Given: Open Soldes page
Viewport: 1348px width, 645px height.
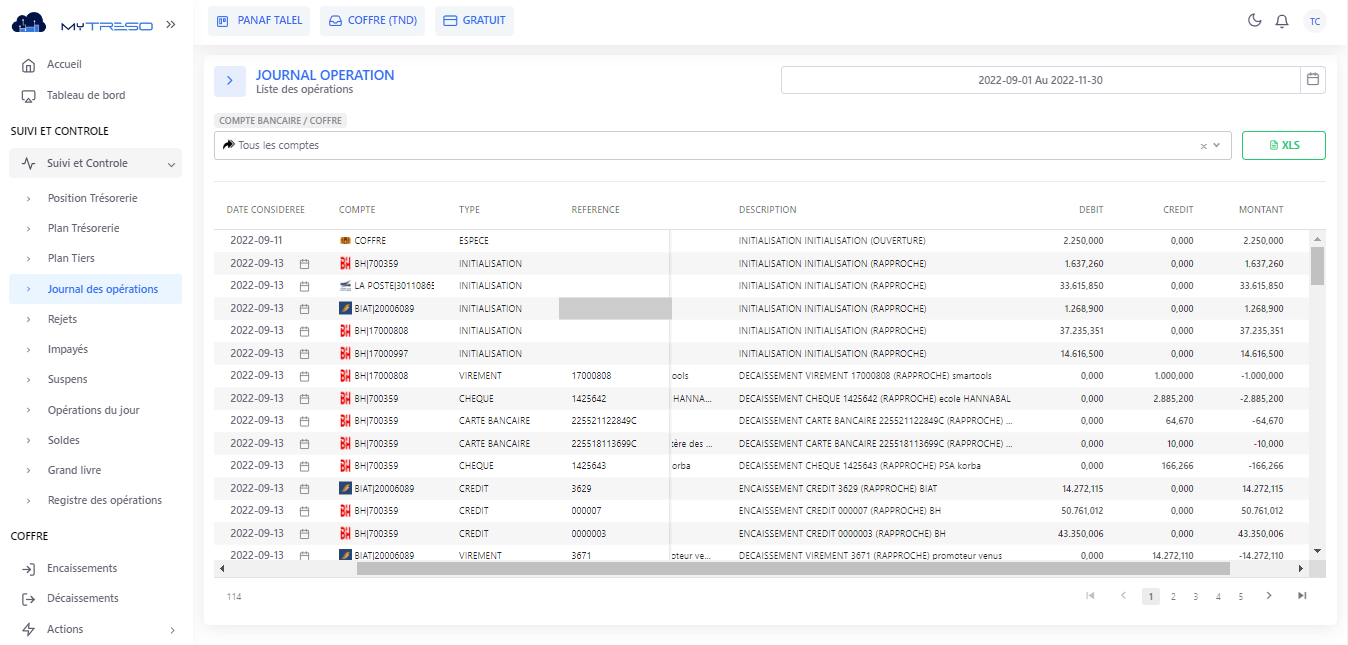Looking at the screenshot, I should [x=64, y=440].
